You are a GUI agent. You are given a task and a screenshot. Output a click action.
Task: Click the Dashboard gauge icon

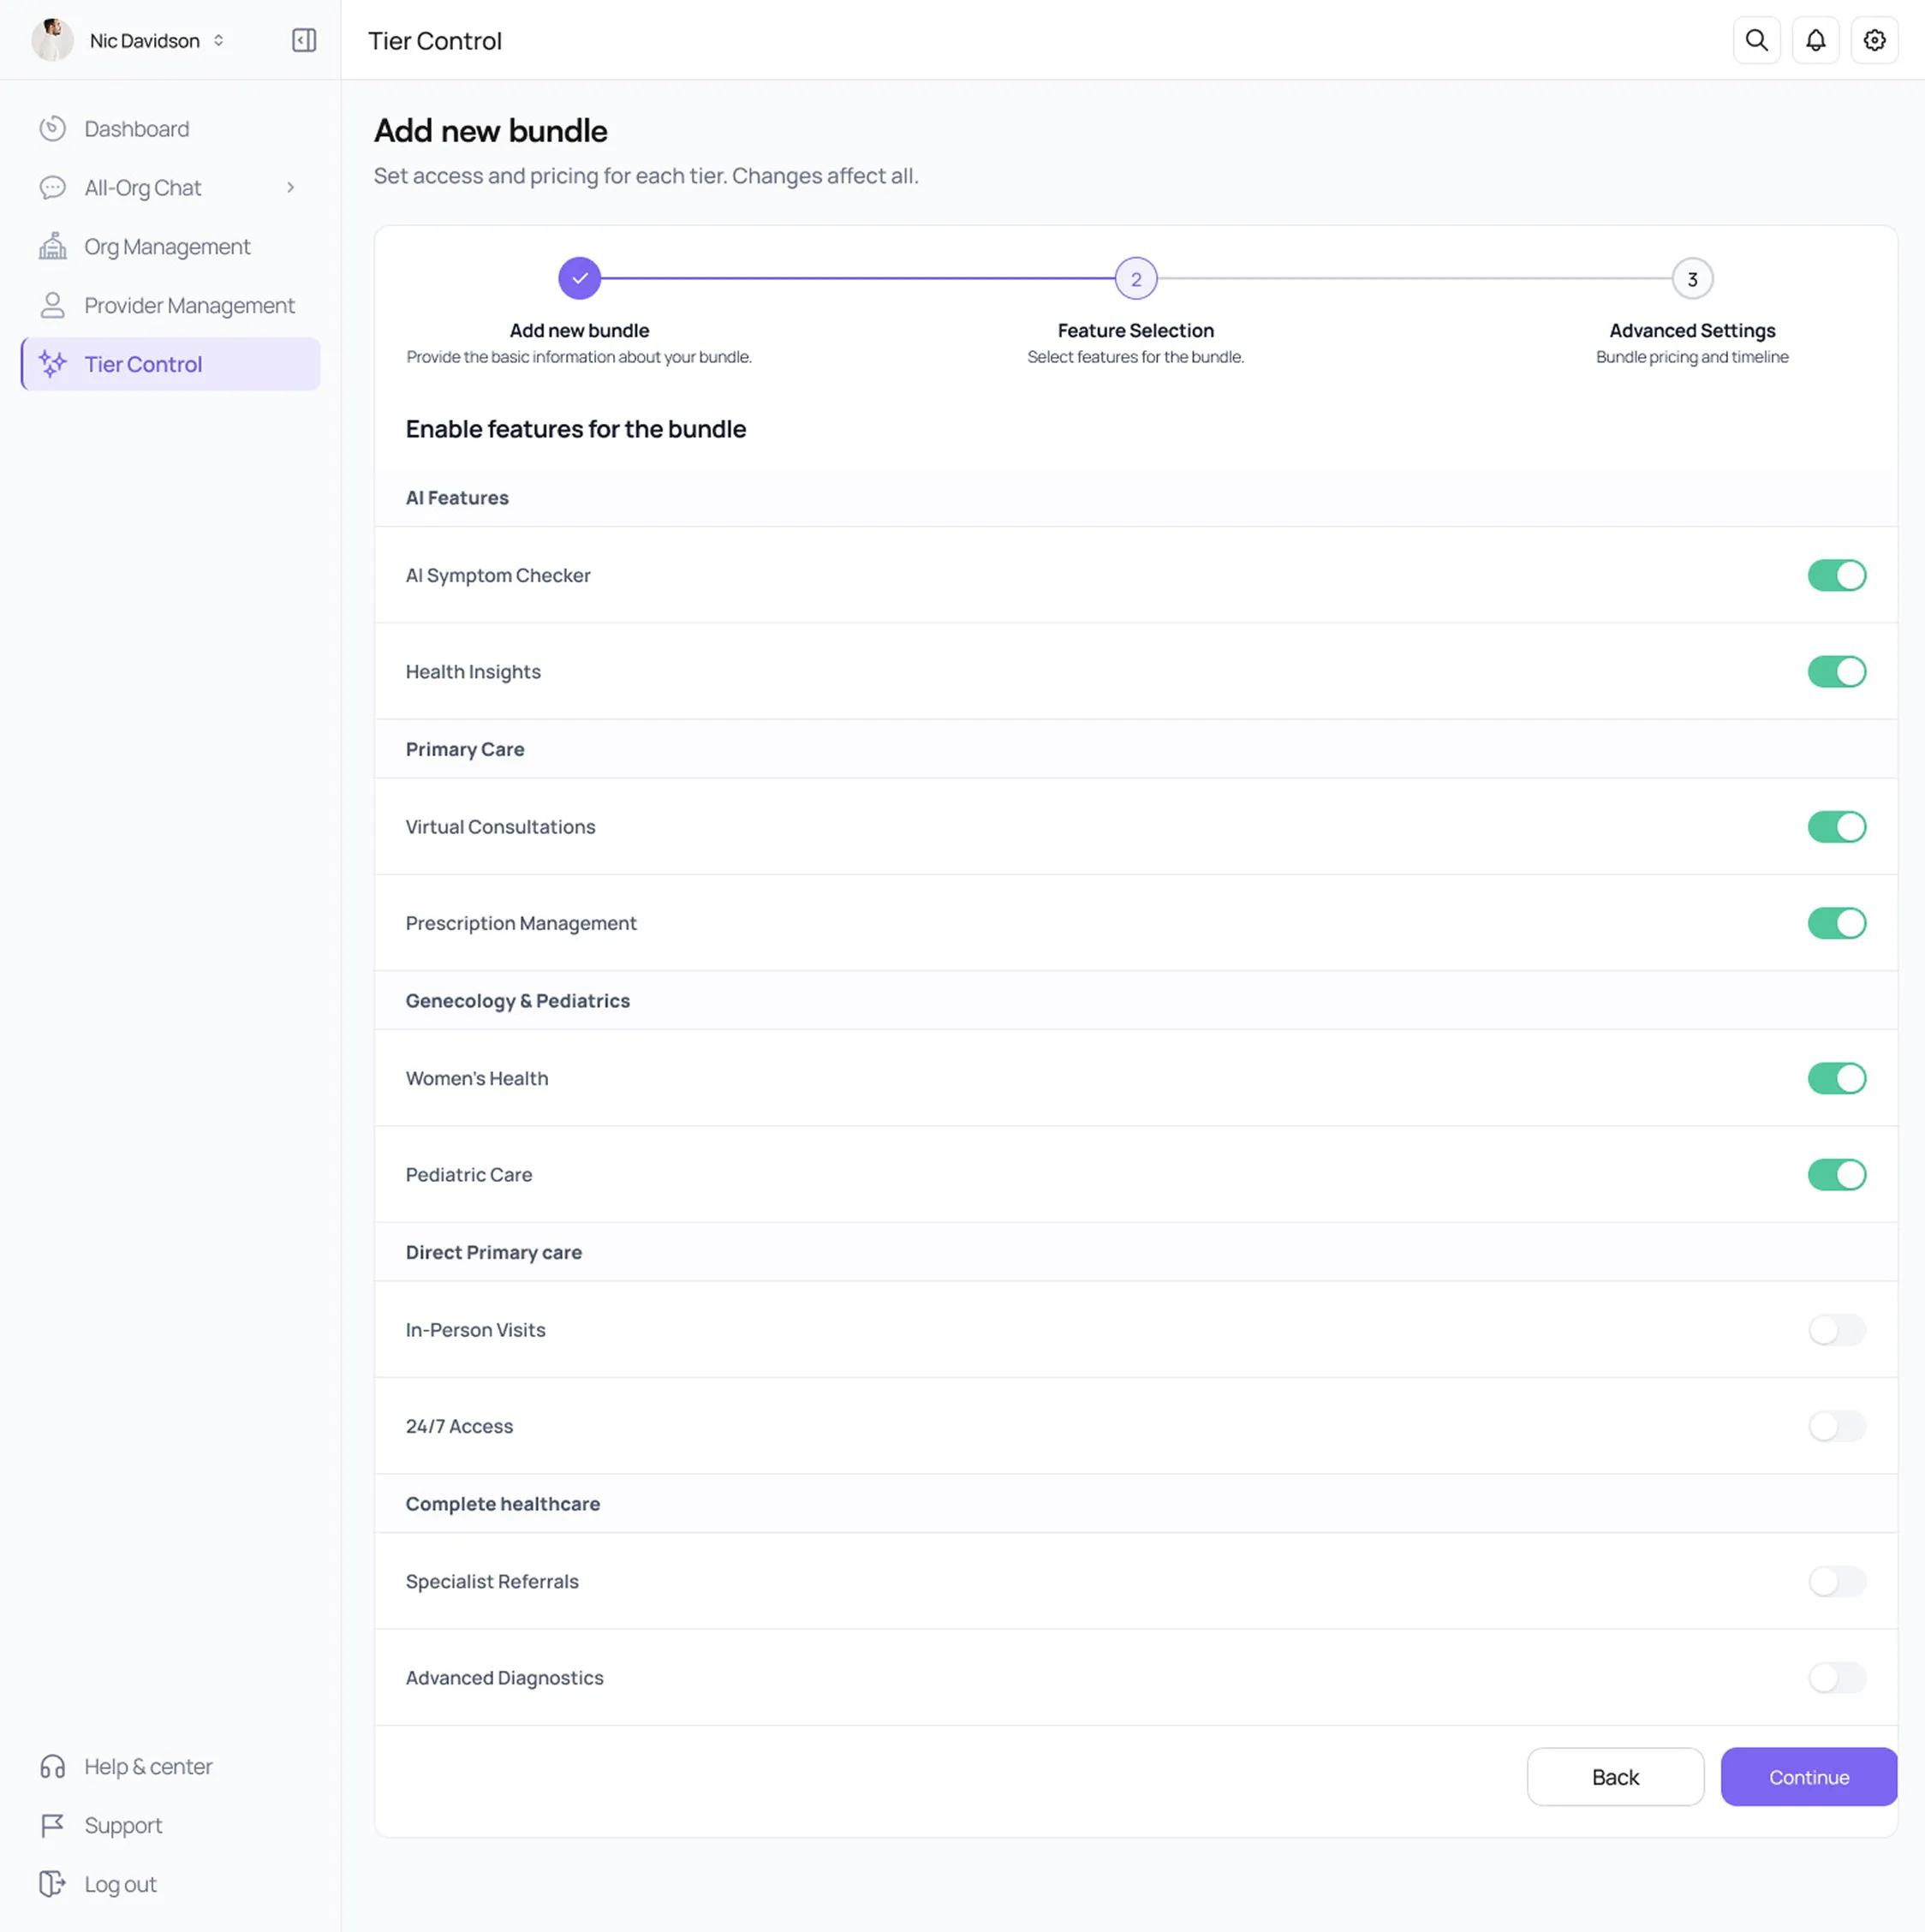(x=53, y=129)
